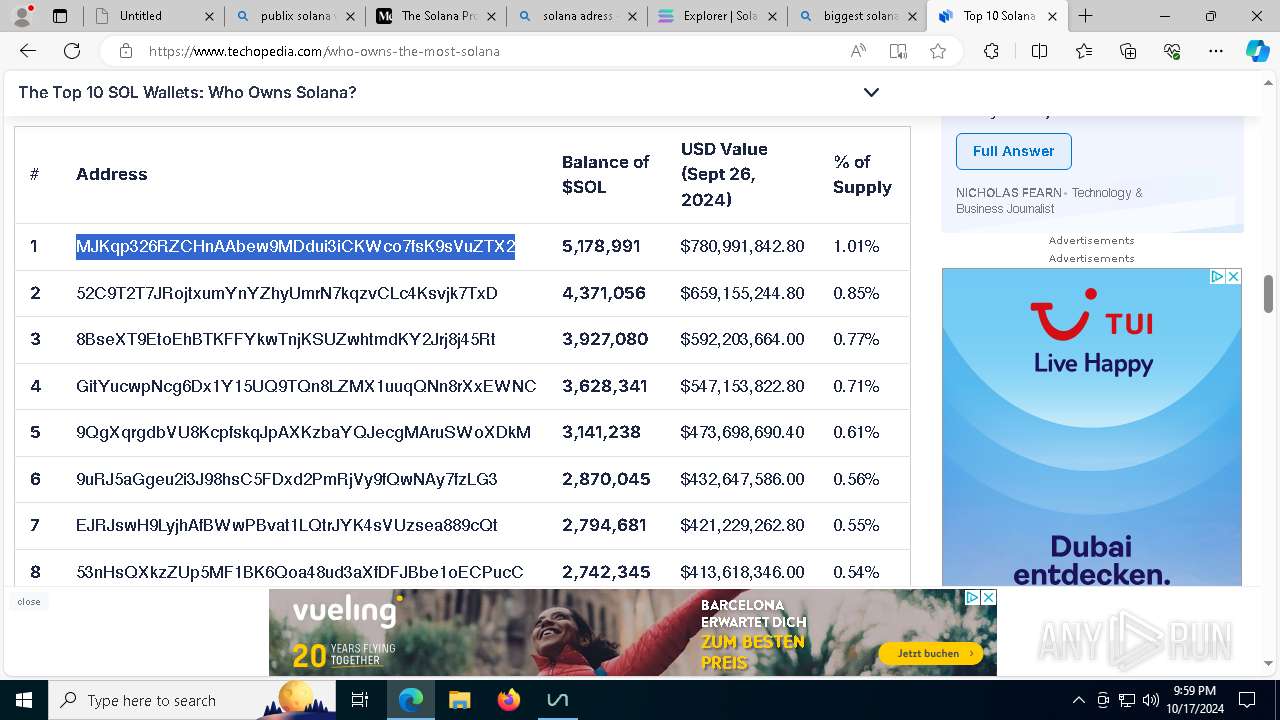Open Copilot sidebar
Image resolution: width=1280 pixels, height=720 pixels.
pyautogui.click(x=1257, y=51)
